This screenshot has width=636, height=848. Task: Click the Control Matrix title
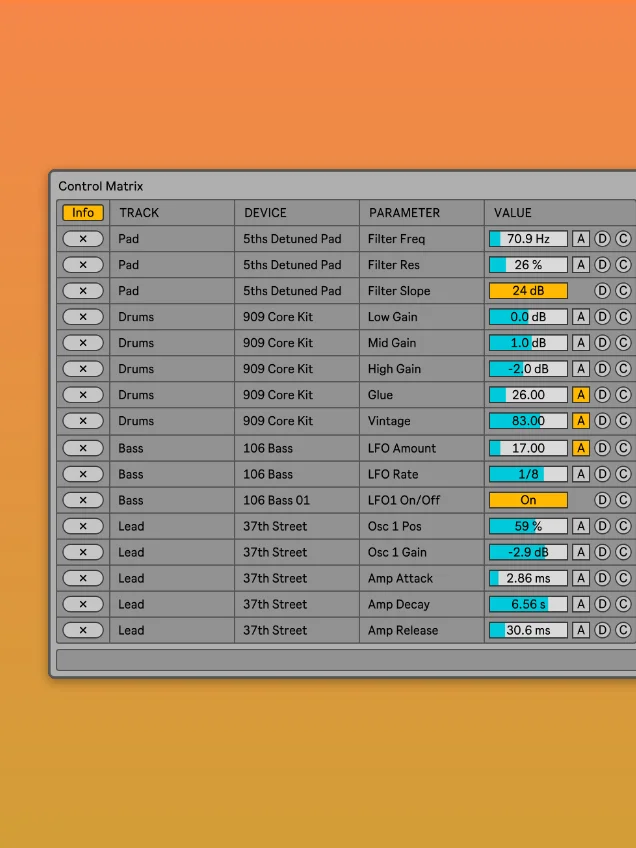[x=101, y=186]
